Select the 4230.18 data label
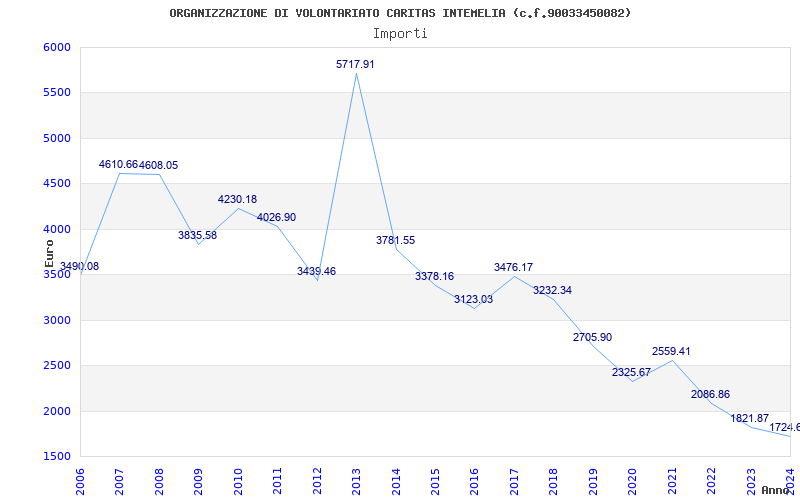Viewport: 800px width, 500px height. click(237, 199)
